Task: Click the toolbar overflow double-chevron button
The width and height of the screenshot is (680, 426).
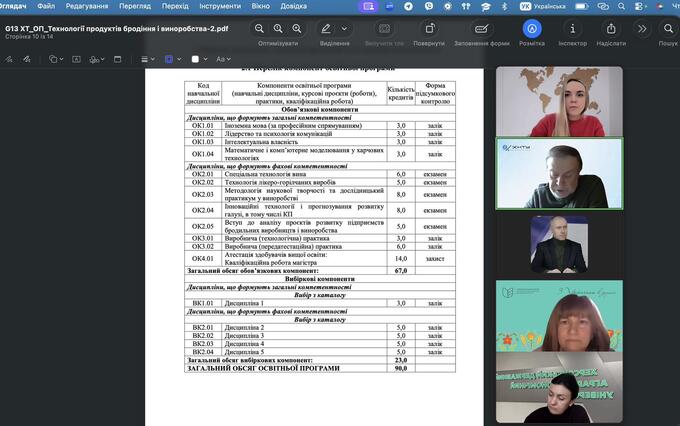Action: pyautogui.click(x=641, y=29)
